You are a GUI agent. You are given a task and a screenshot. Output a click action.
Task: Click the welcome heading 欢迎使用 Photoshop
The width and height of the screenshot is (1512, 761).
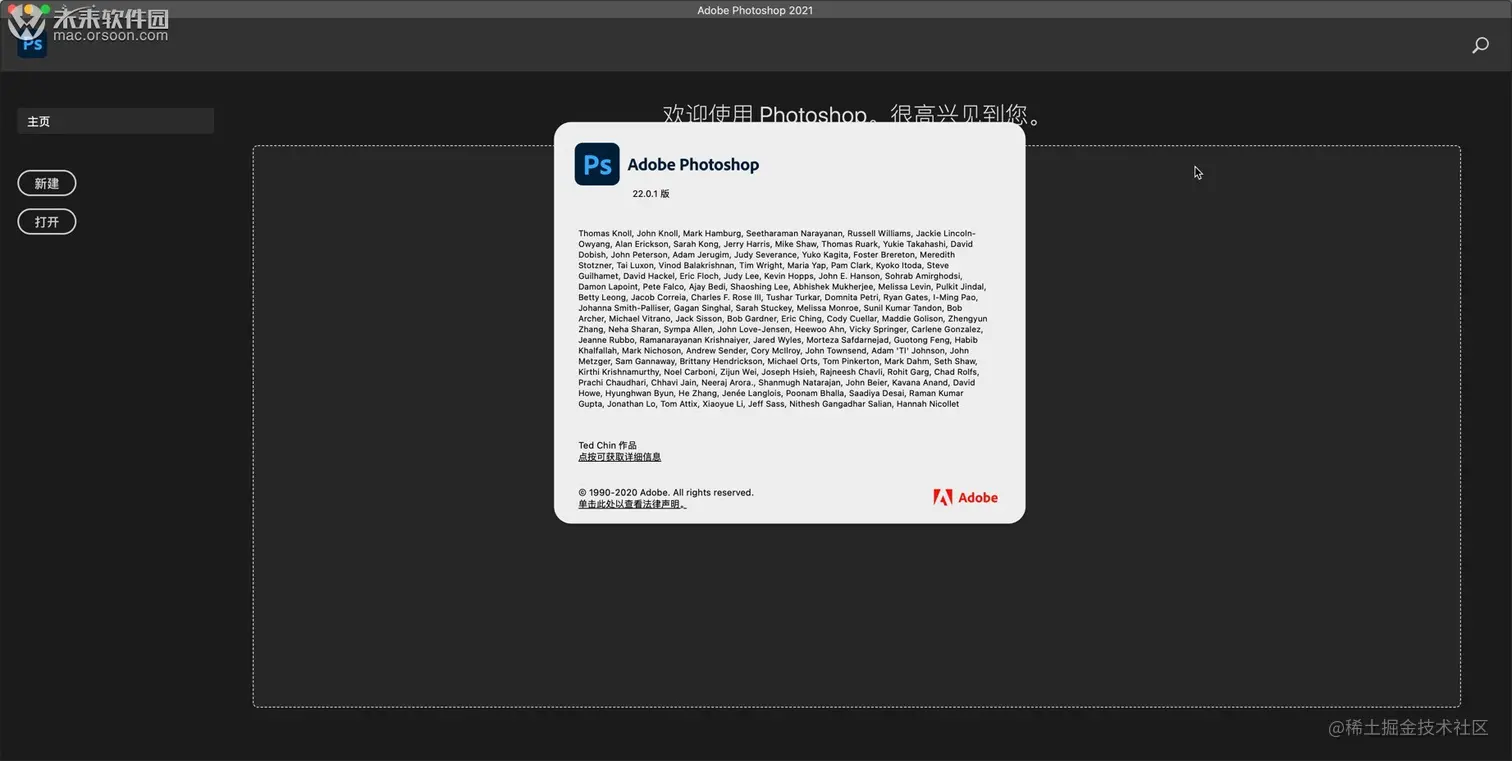(x=852, y=114)
